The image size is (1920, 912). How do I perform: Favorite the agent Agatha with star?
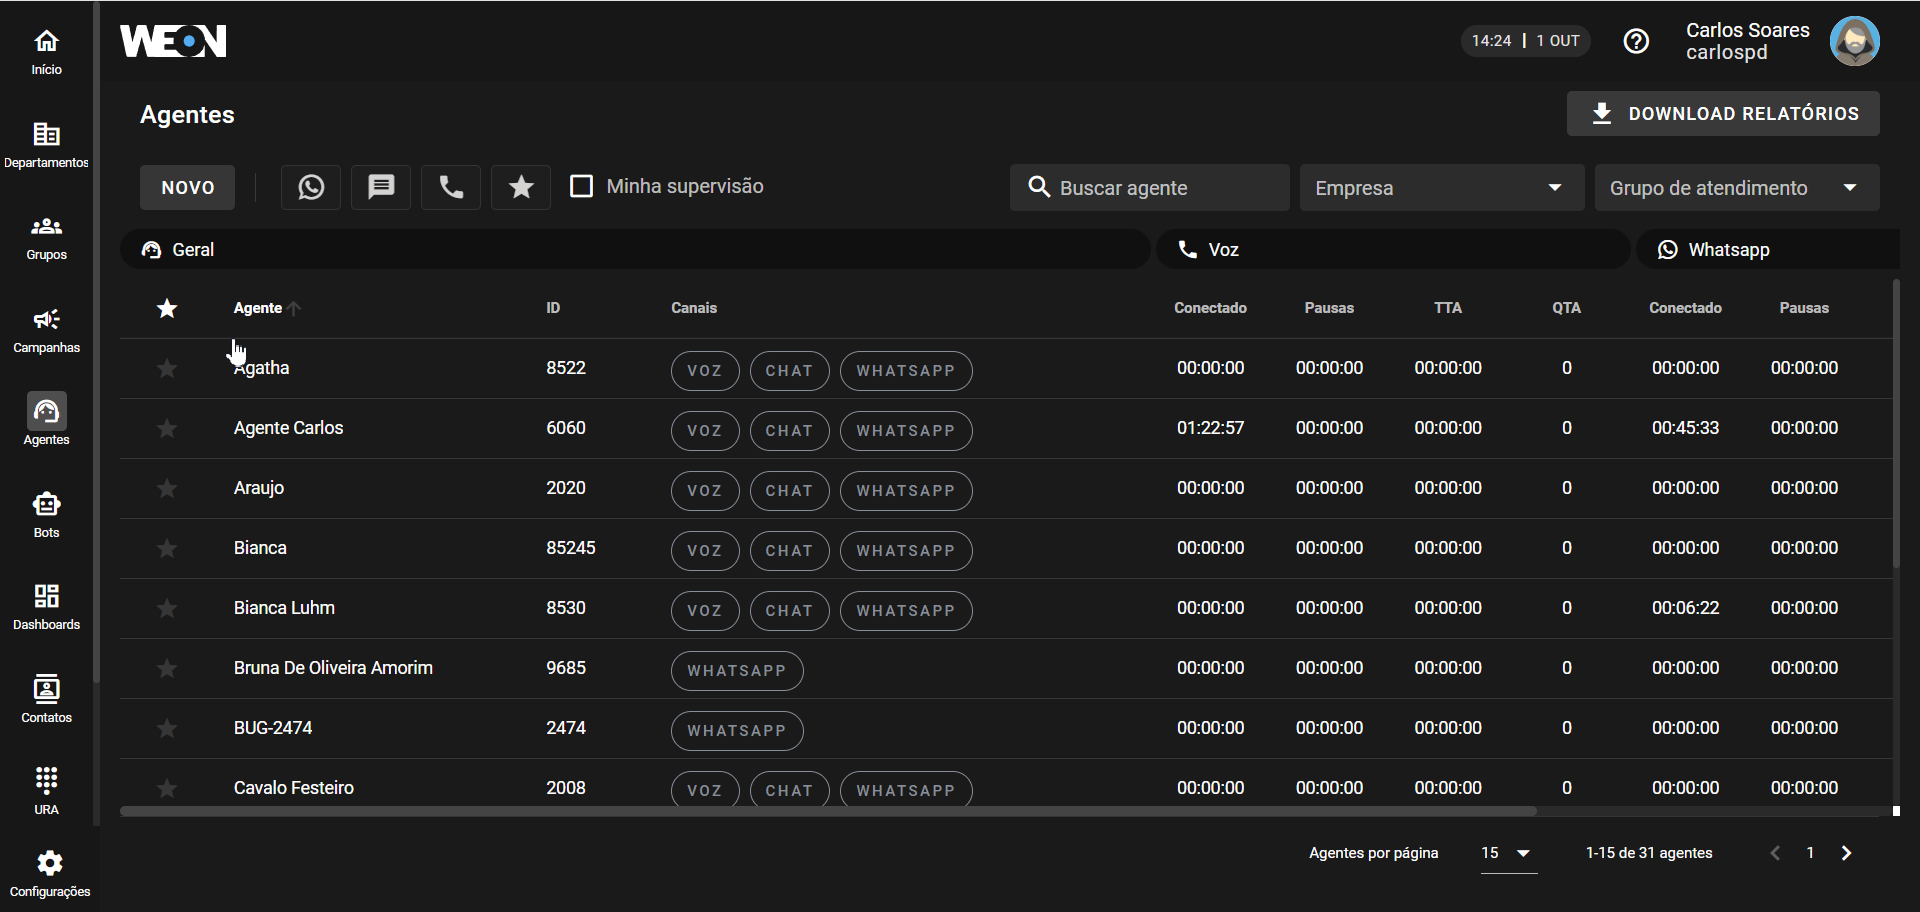(x=167, y=369)
